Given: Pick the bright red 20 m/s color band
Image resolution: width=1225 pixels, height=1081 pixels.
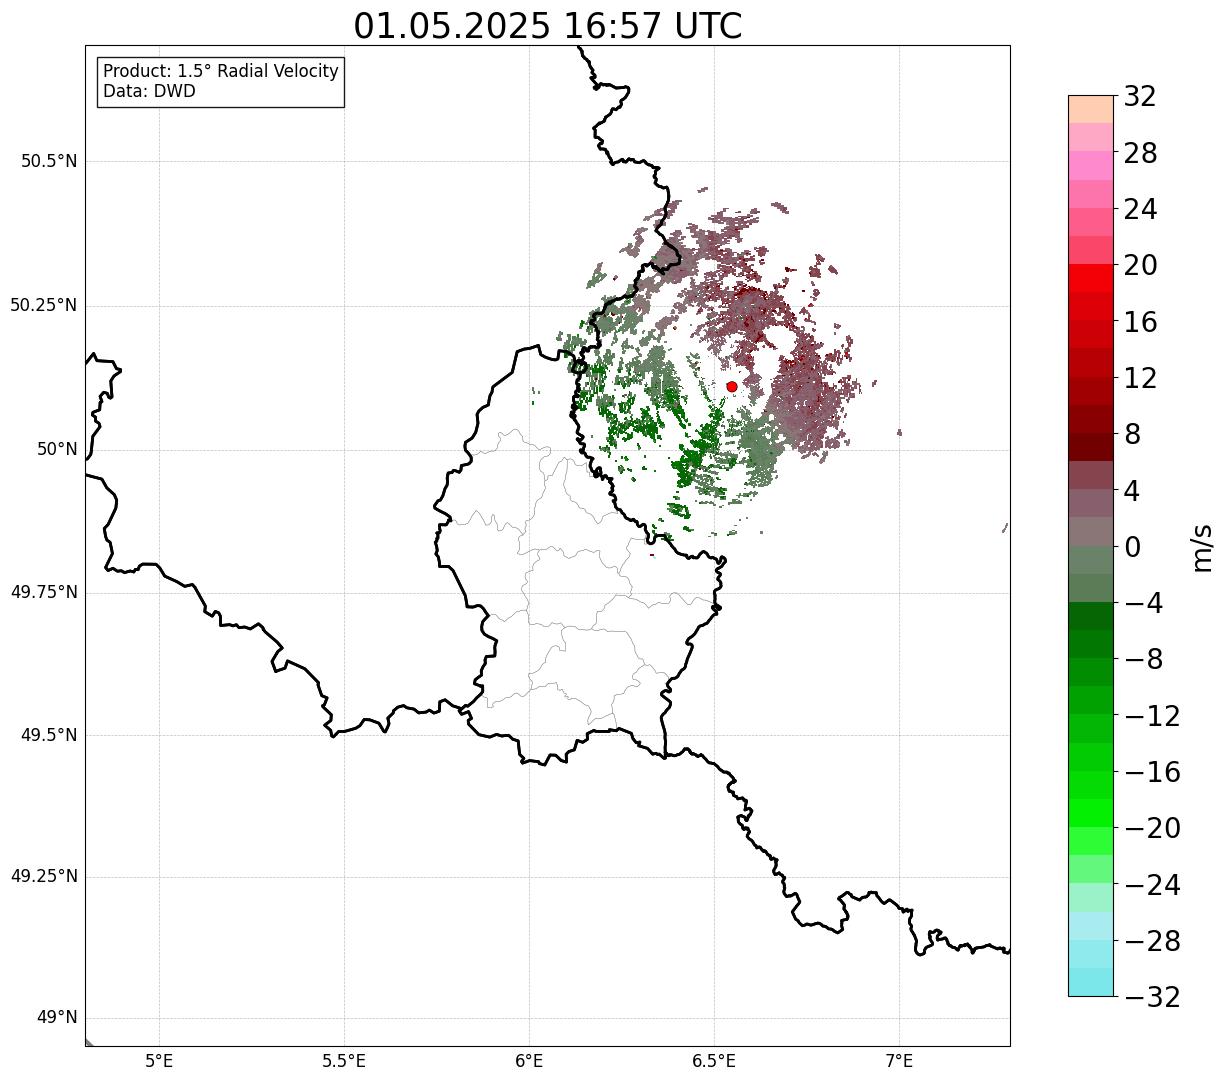Looking at the screenshot, I should click(x=1090, y=278).
